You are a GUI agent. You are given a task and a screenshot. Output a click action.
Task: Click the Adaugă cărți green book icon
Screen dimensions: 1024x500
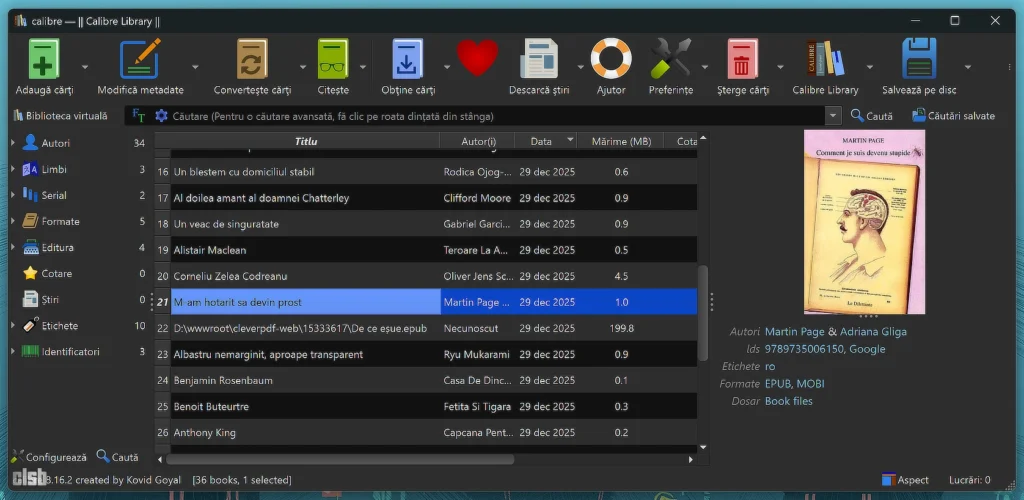coord(43,60)
